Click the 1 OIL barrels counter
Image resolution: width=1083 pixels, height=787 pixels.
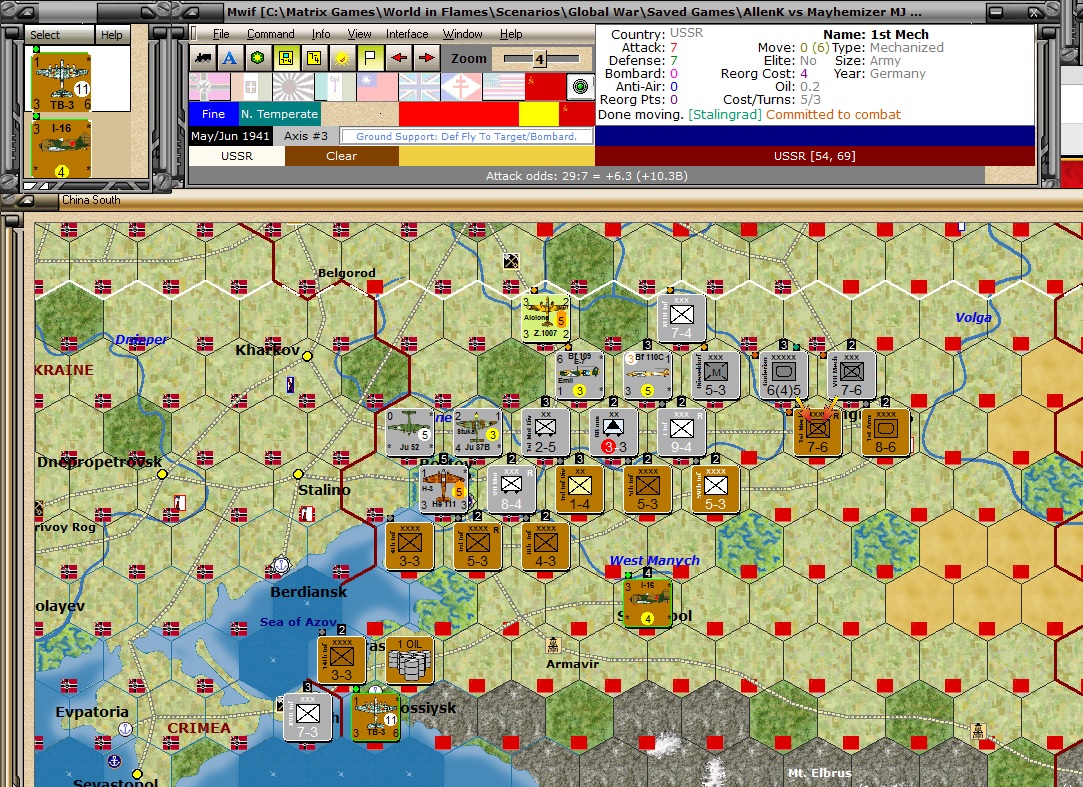point(410,660)
